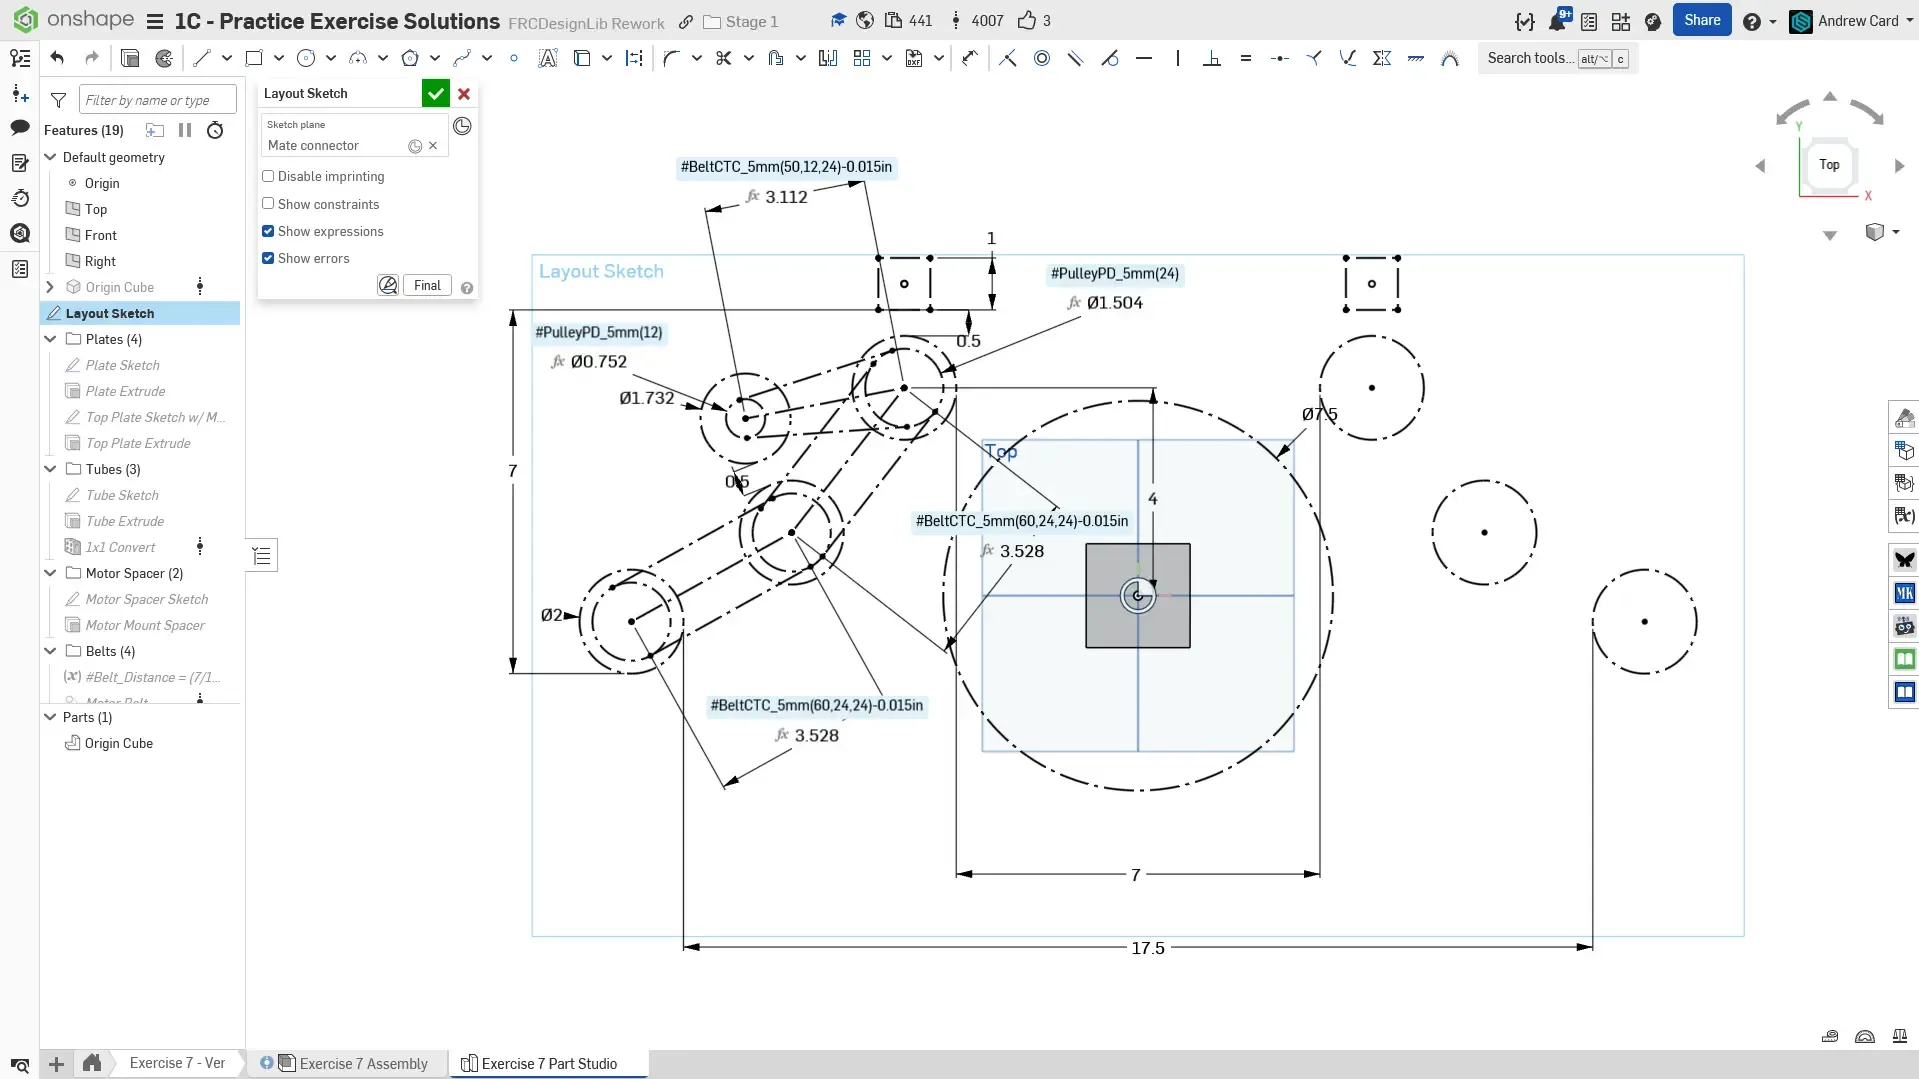Screen dimensions: 1919x1079
Task: Open the rectangle tool dropdown arrow
Action: tap(279, 58)
